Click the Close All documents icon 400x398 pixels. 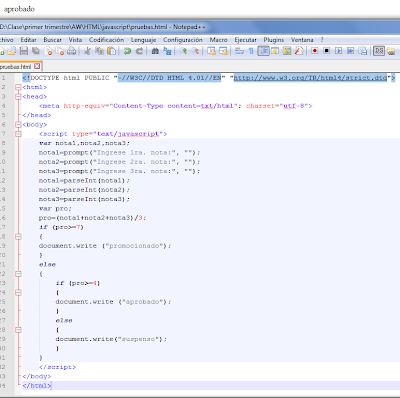[x=60, y=51]
